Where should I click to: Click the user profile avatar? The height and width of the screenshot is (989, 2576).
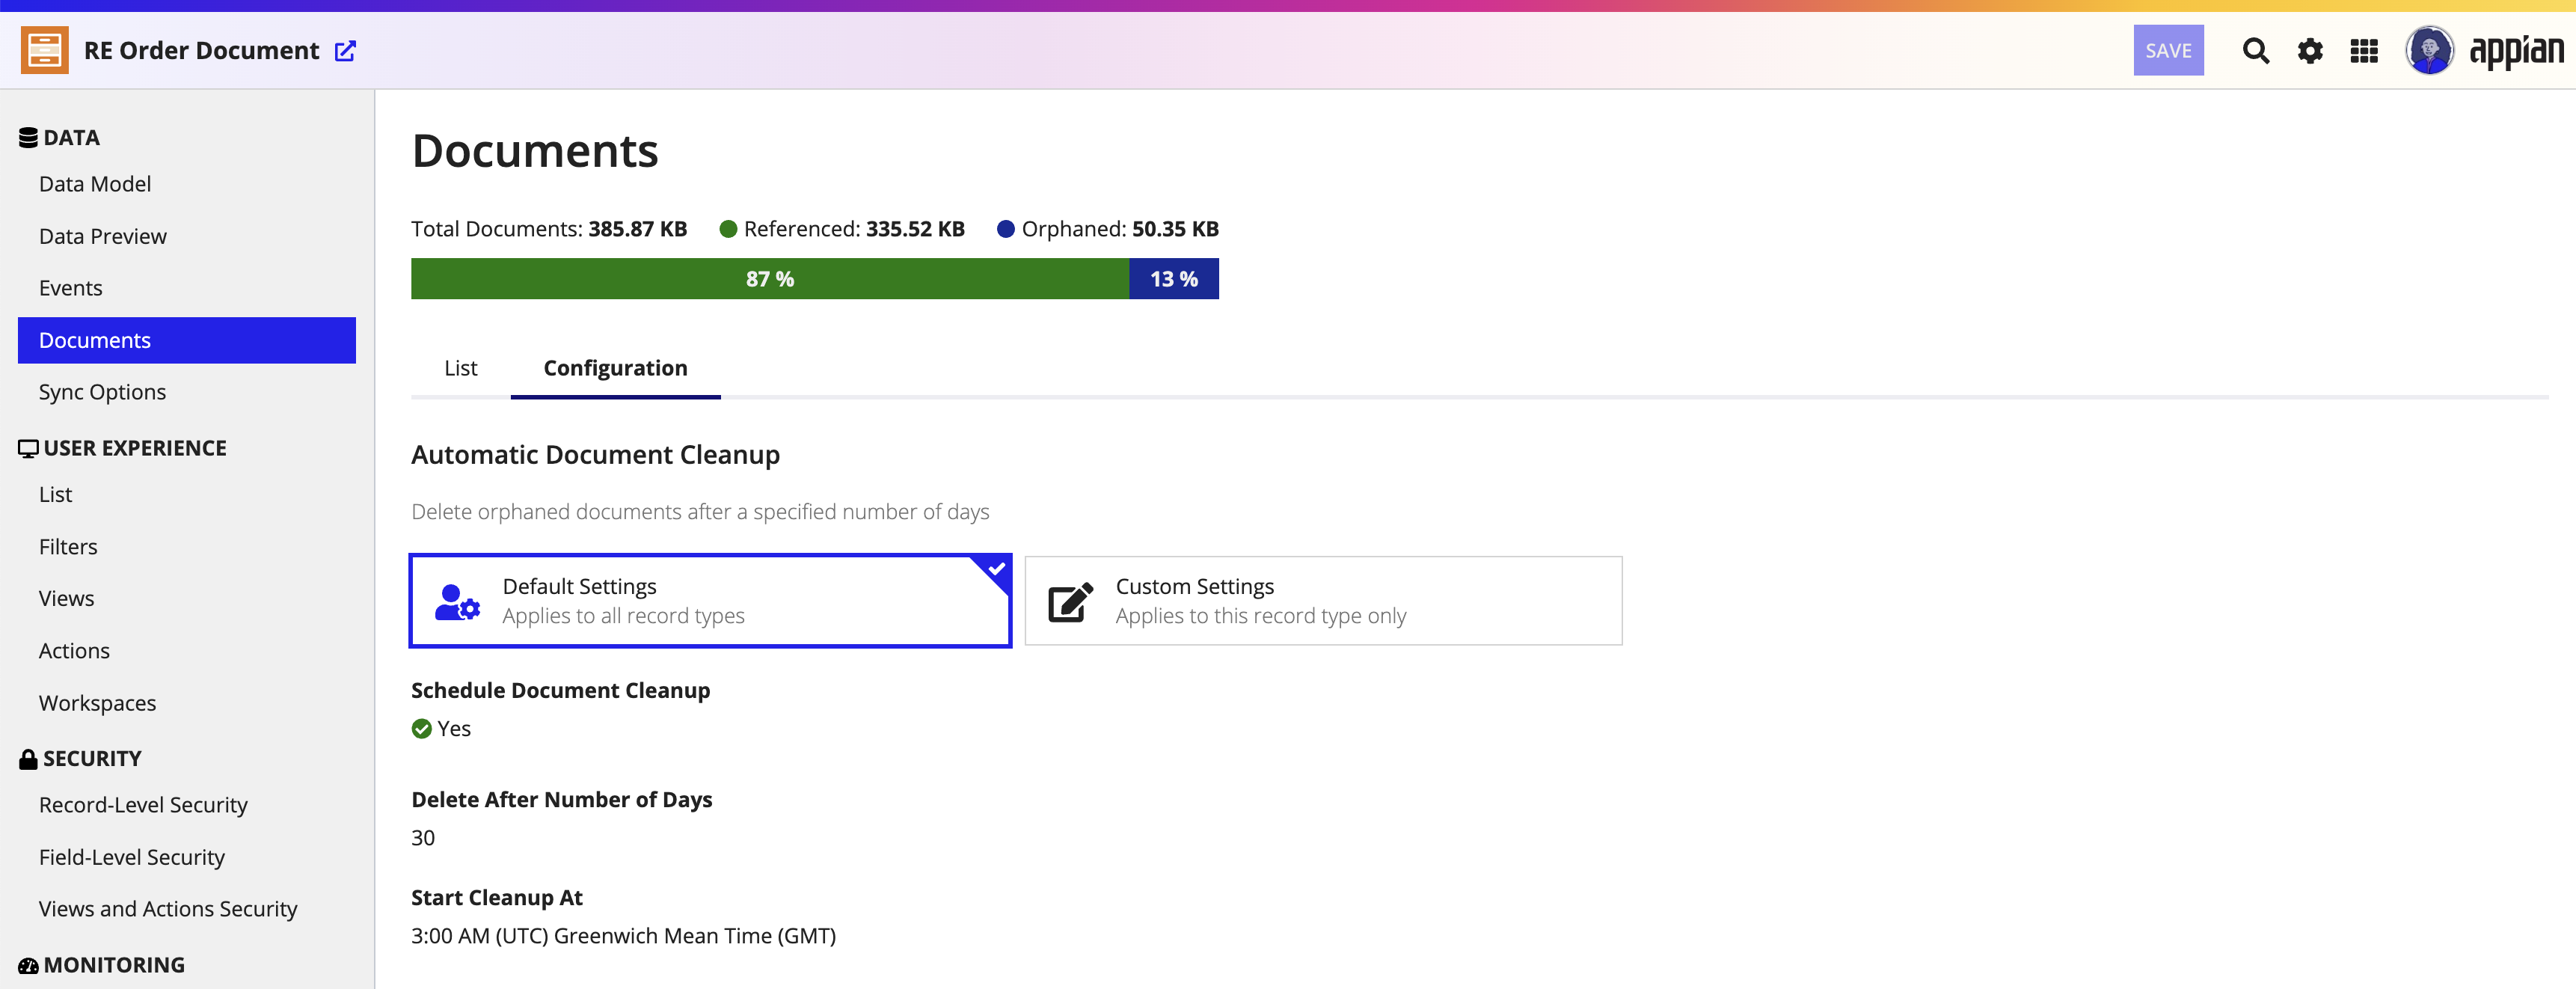[2429, 50]
